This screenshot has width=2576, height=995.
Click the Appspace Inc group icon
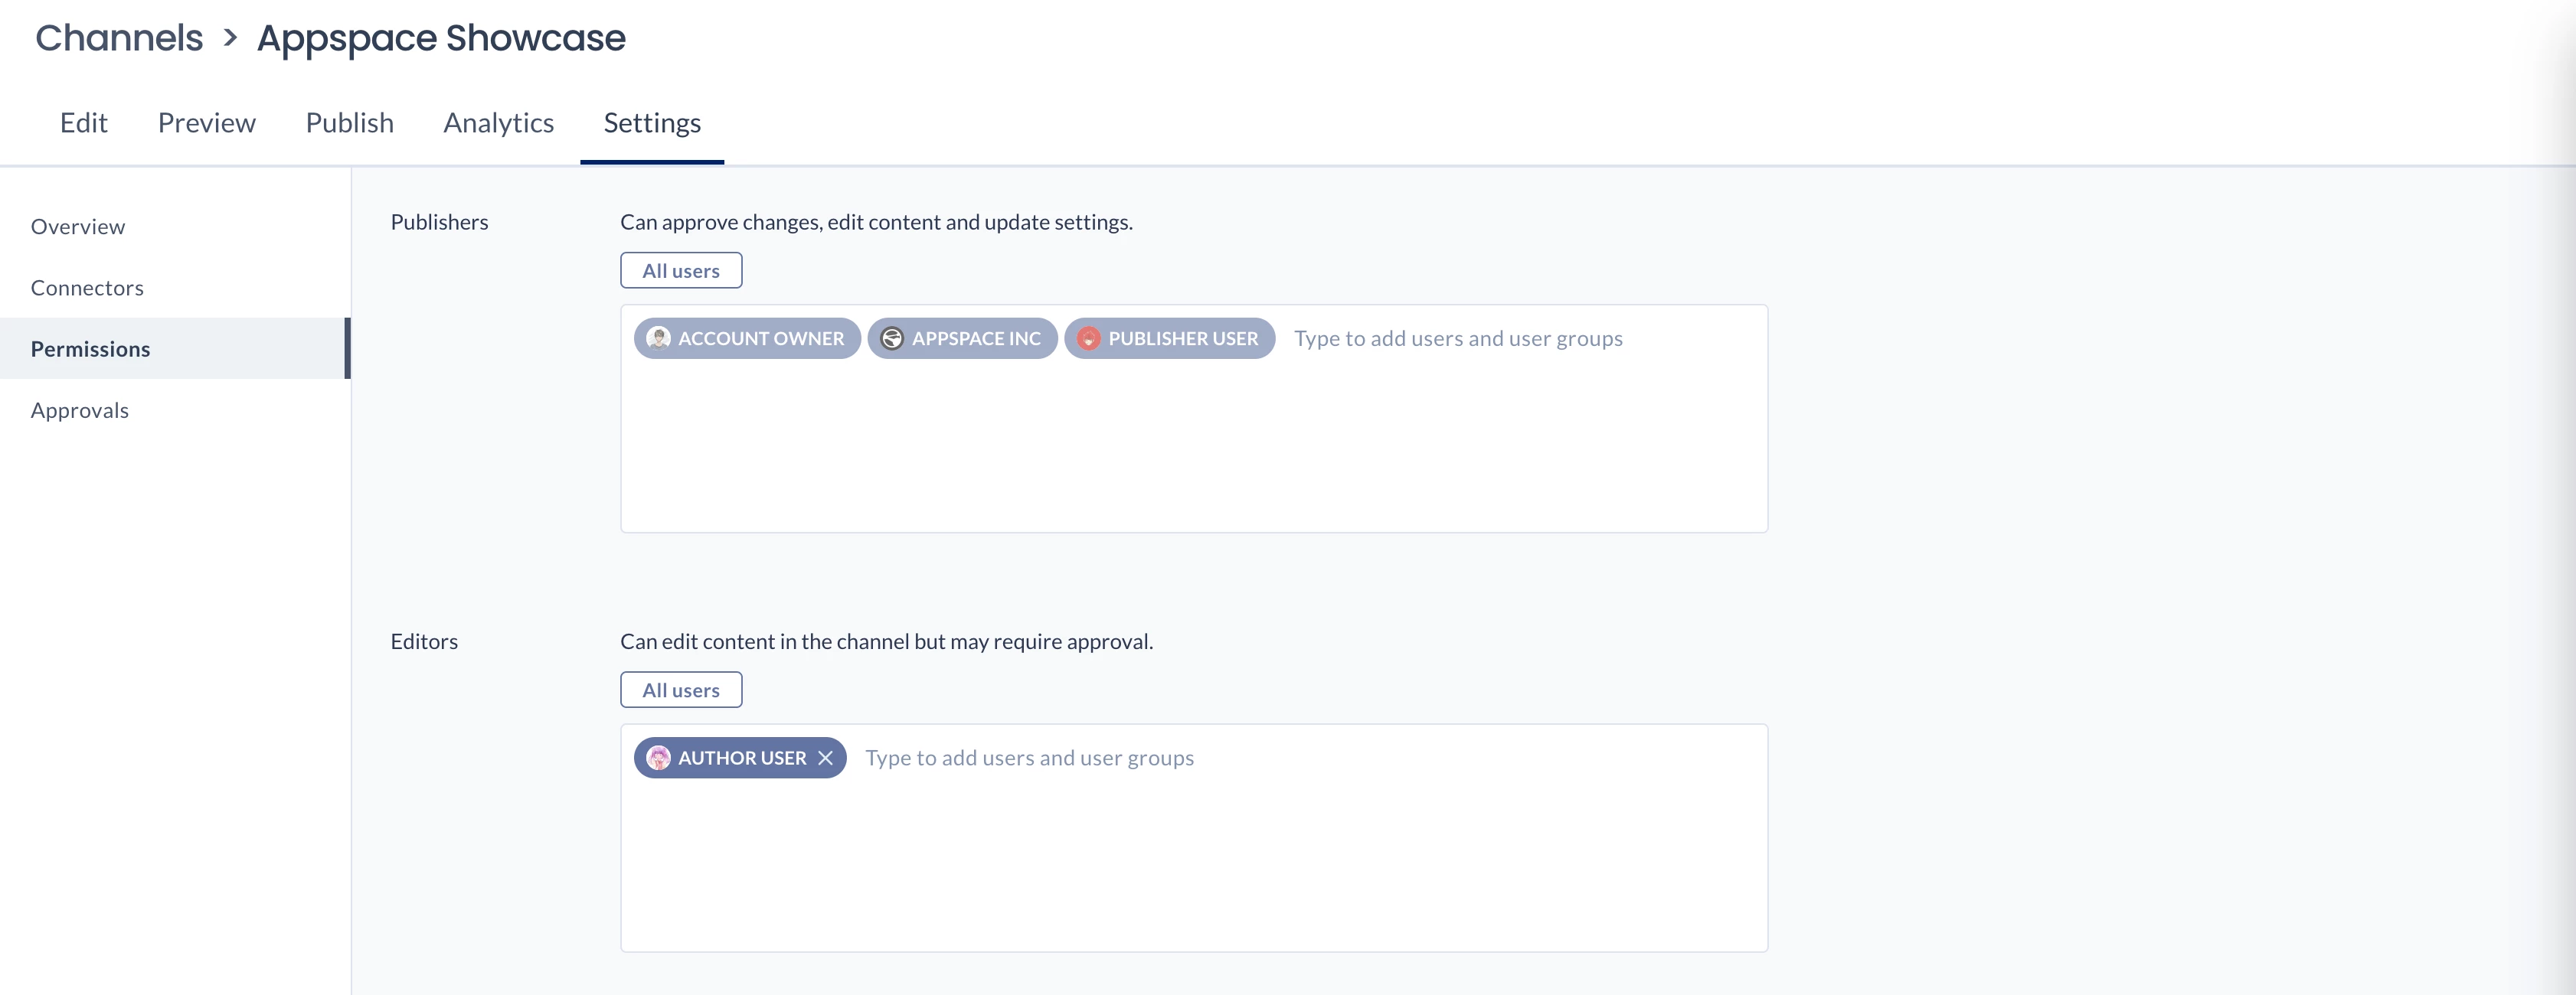[891, 338]
